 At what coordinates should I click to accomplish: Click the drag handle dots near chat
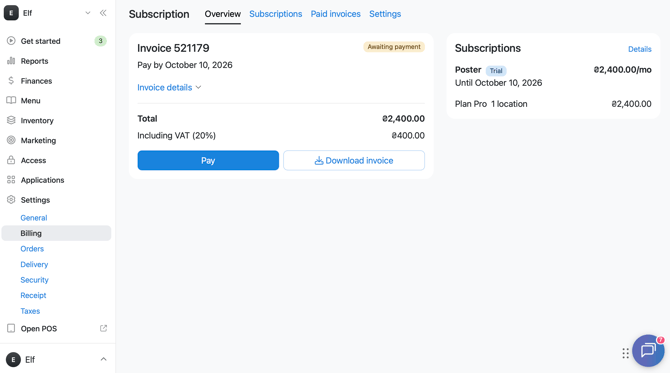pyautogui.click(x=626, y=353)
